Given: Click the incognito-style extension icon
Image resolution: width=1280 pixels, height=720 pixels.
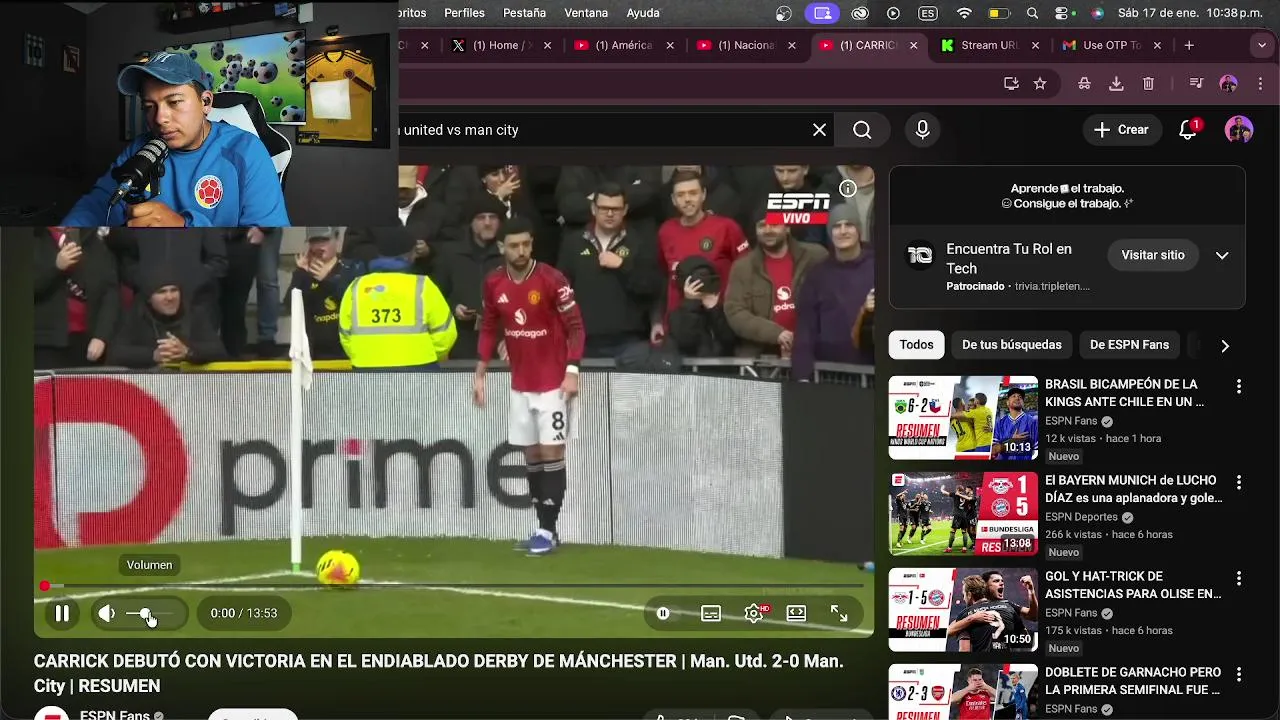Looking at the screenshot, I should (1084, 84).
